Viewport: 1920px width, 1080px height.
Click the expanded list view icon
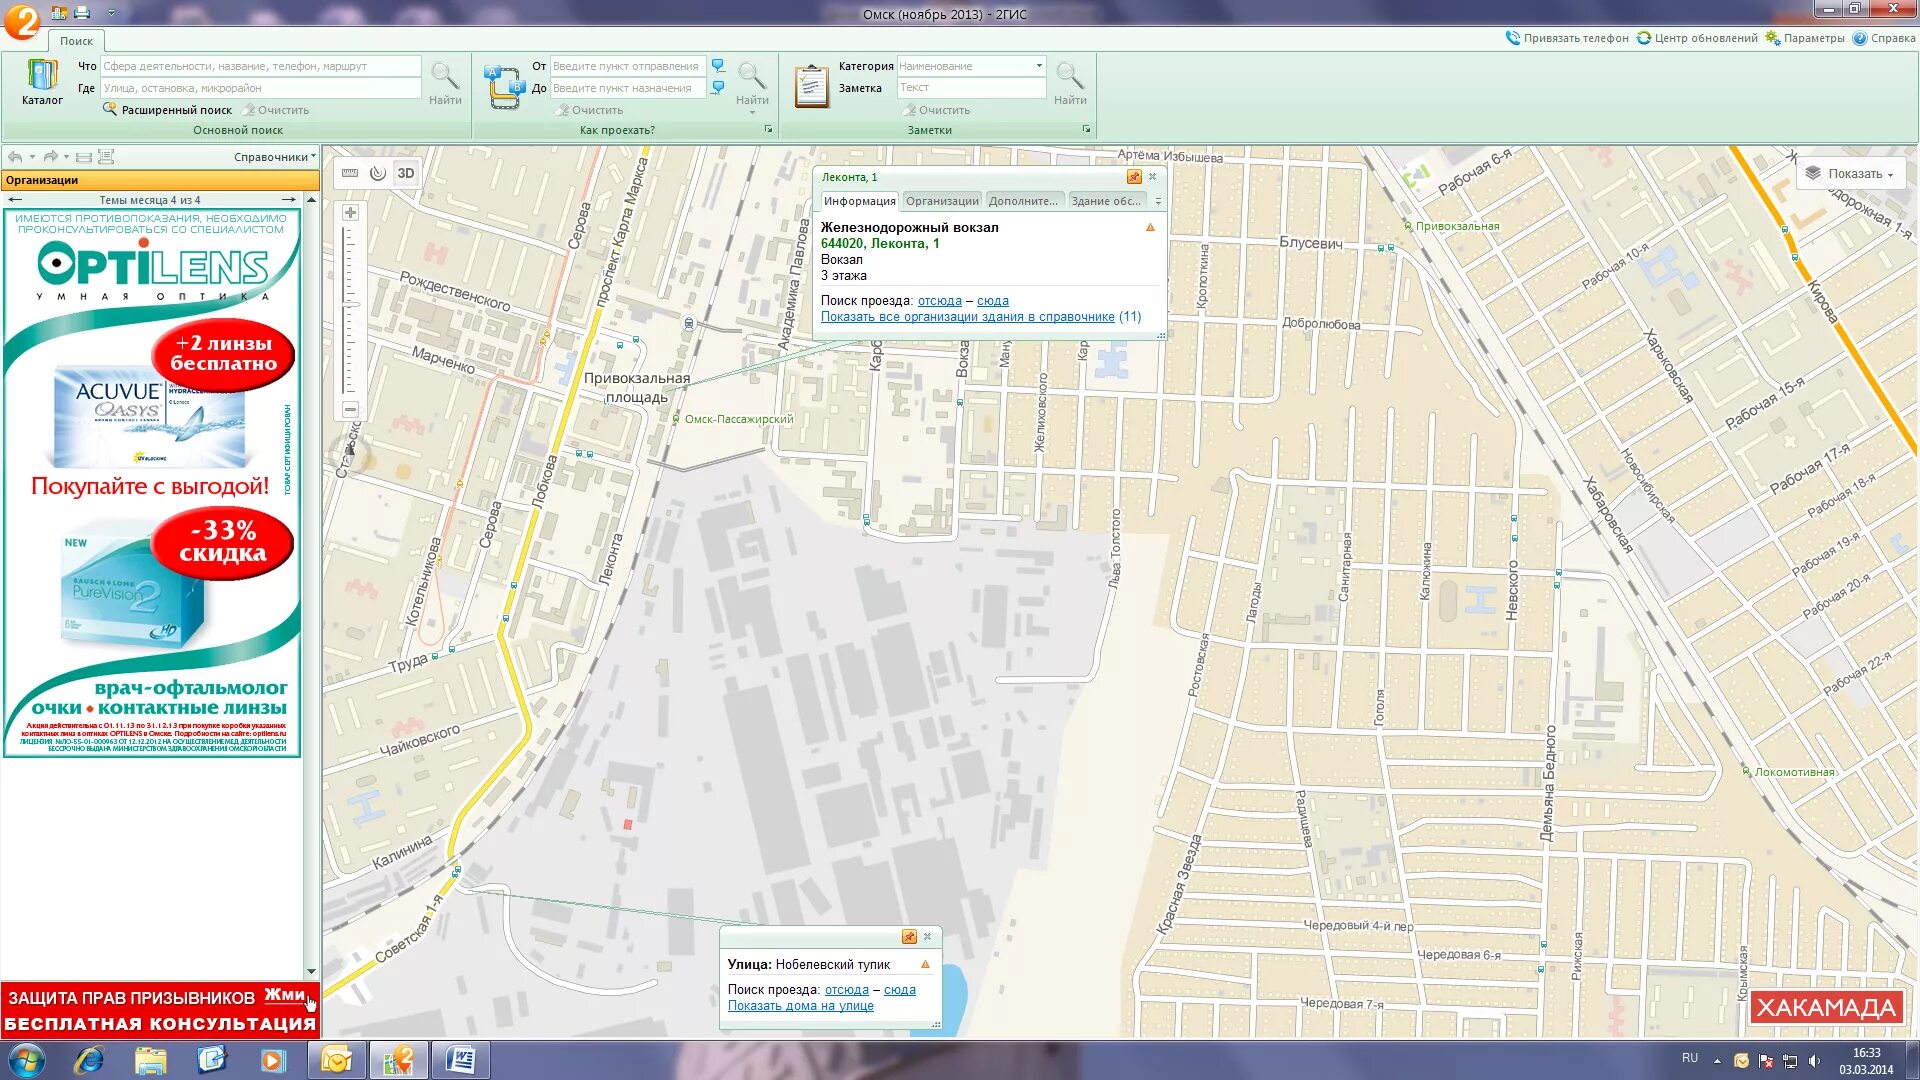[x=106, y=157]
